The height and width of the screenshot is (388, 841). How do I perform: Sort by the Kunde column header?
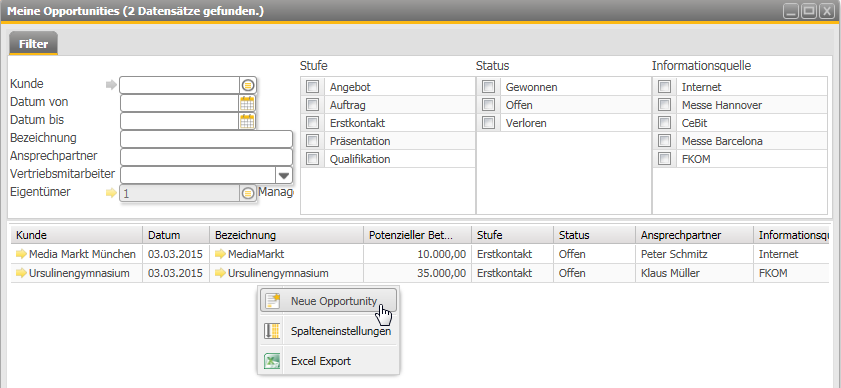click(77, 235)
